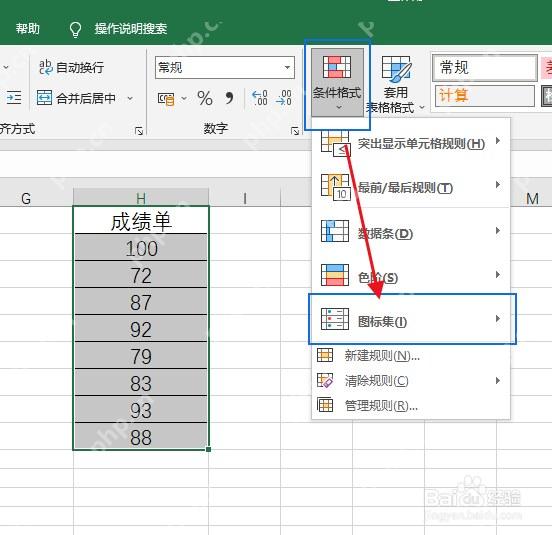The image size is (552, 535).
Task: Click the increase indent icon
Action: (14, 97)
